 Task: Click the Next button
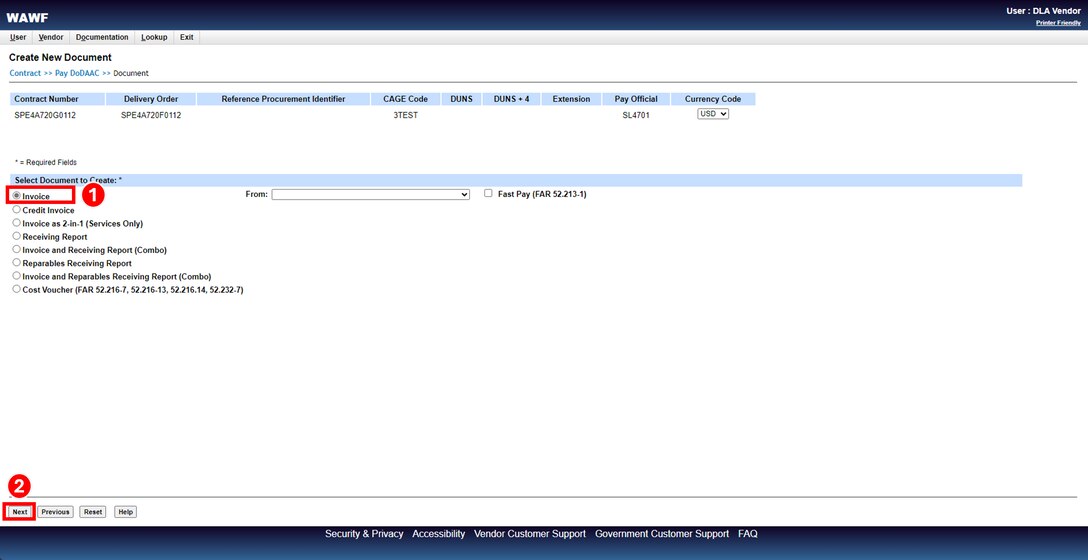pyautogui.click(x=20, y=511)
